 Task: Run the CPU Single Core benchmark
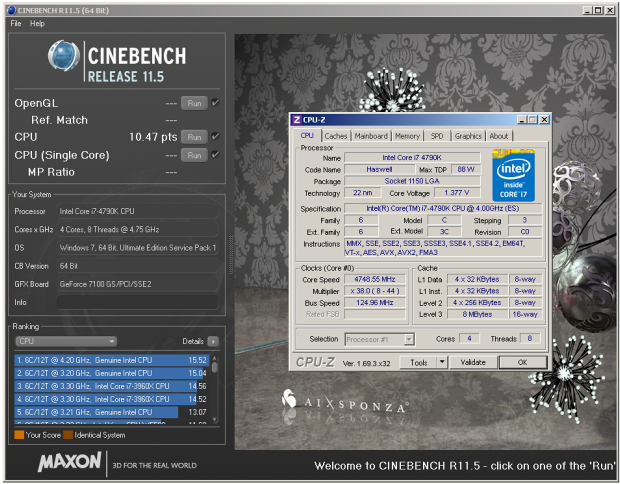click(x=194, y=155)
